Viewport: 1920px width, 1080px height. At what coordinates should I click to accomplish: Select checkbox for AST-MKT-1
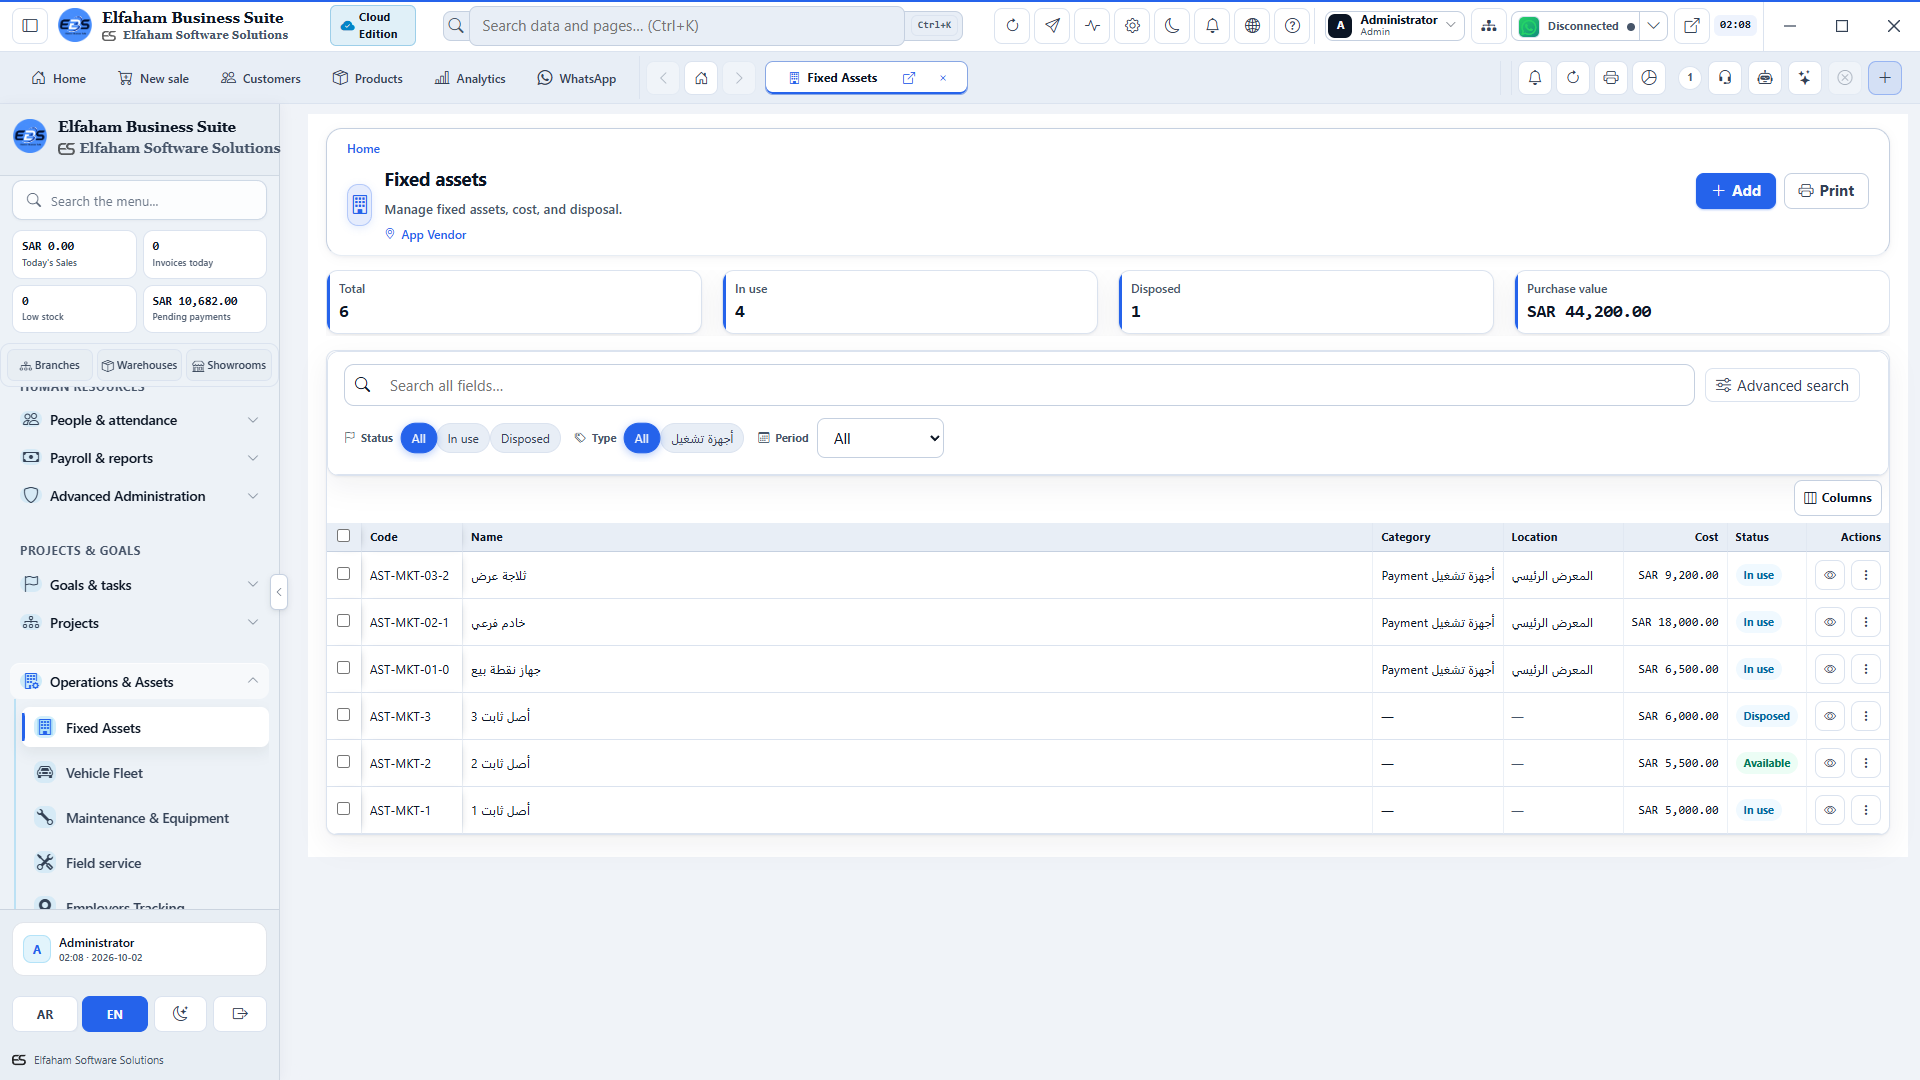344,809
